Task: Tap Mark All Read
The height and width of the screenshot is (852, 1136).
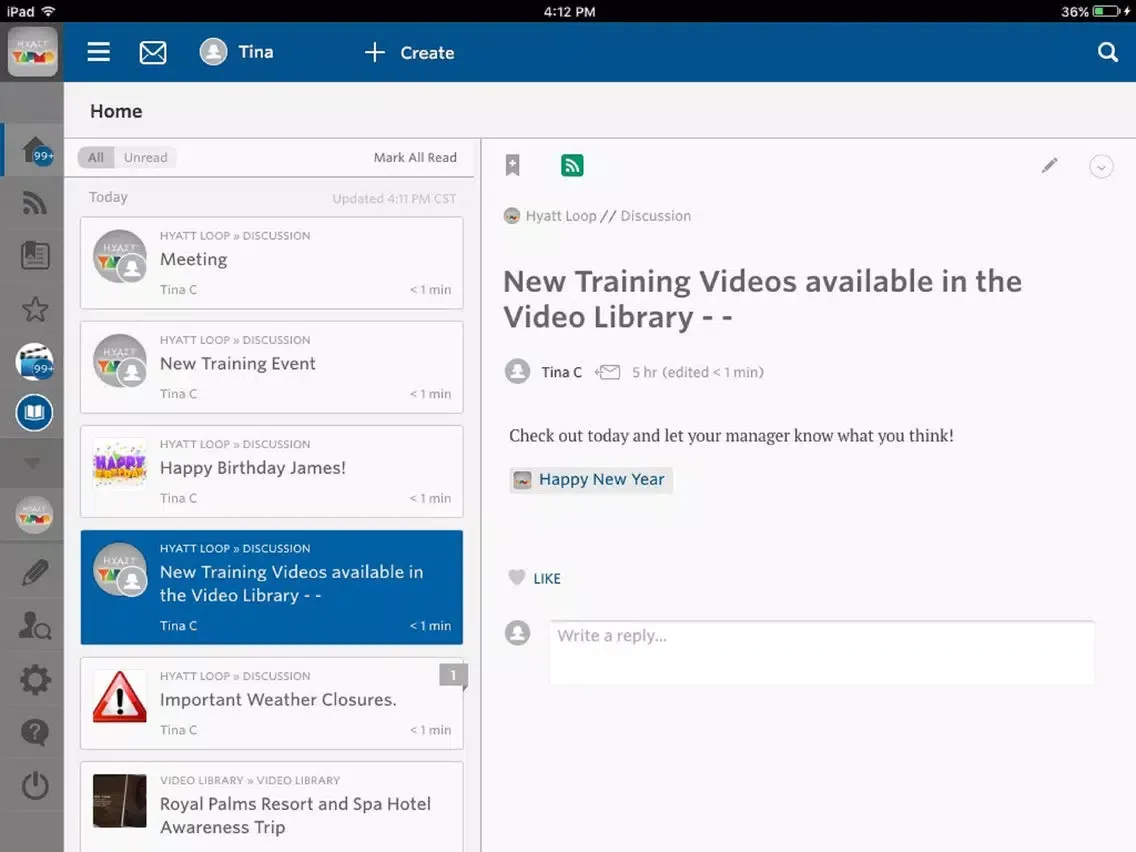Action: pos(415,157)
